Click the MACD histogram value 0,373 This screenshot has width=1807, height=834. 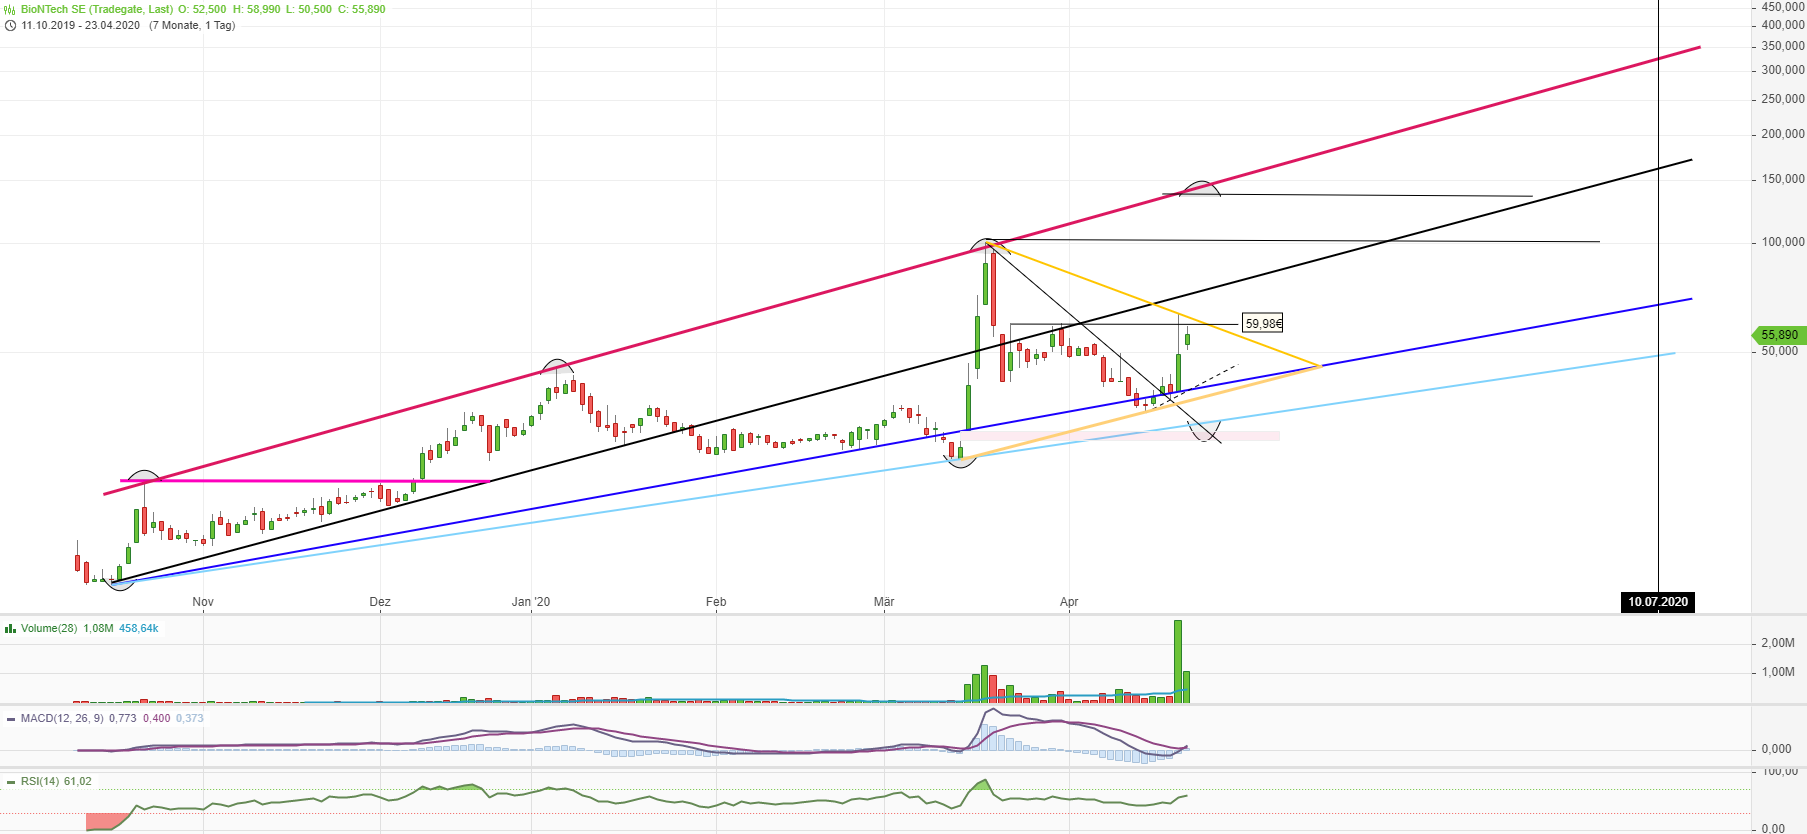(x=190, y=719)
